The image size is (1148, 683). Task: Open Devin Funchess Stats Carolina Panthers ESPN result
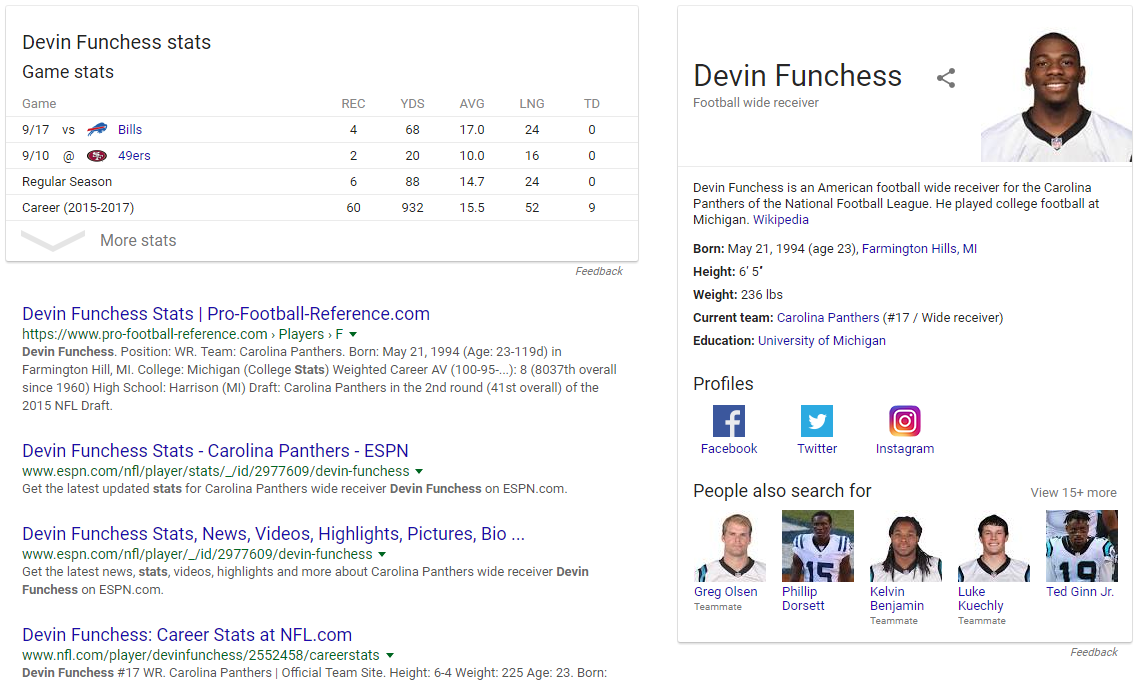215,450
